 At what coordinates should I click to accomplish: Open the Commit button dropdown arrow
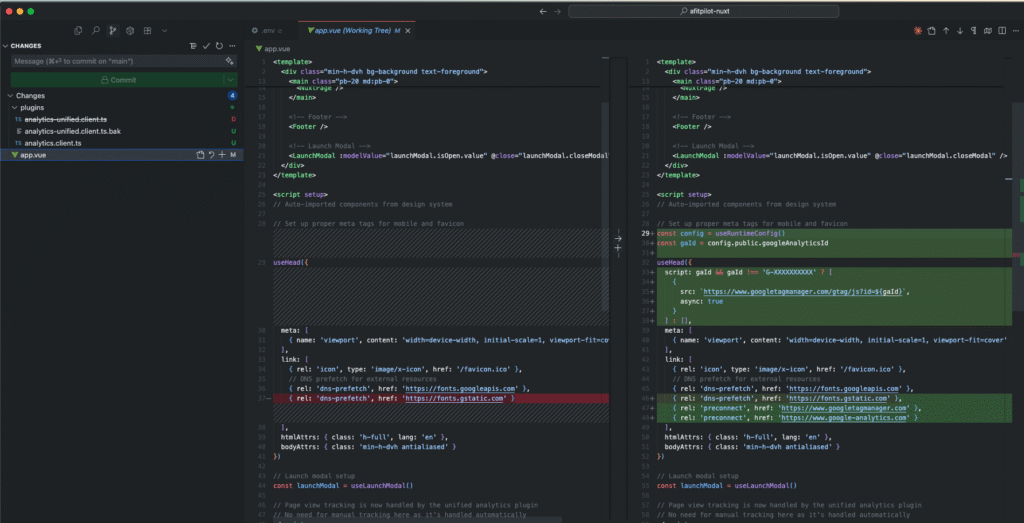[230, 80]
